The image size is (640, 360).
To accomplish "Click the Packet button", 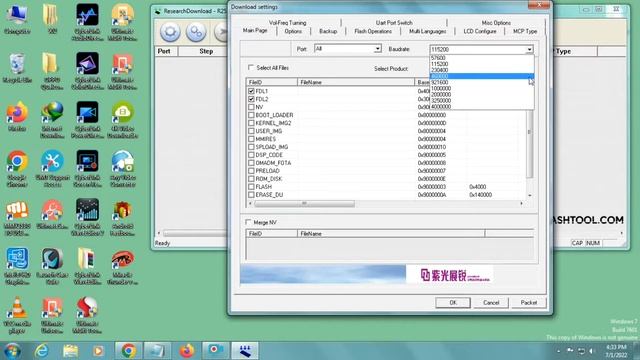I will 529,302.
